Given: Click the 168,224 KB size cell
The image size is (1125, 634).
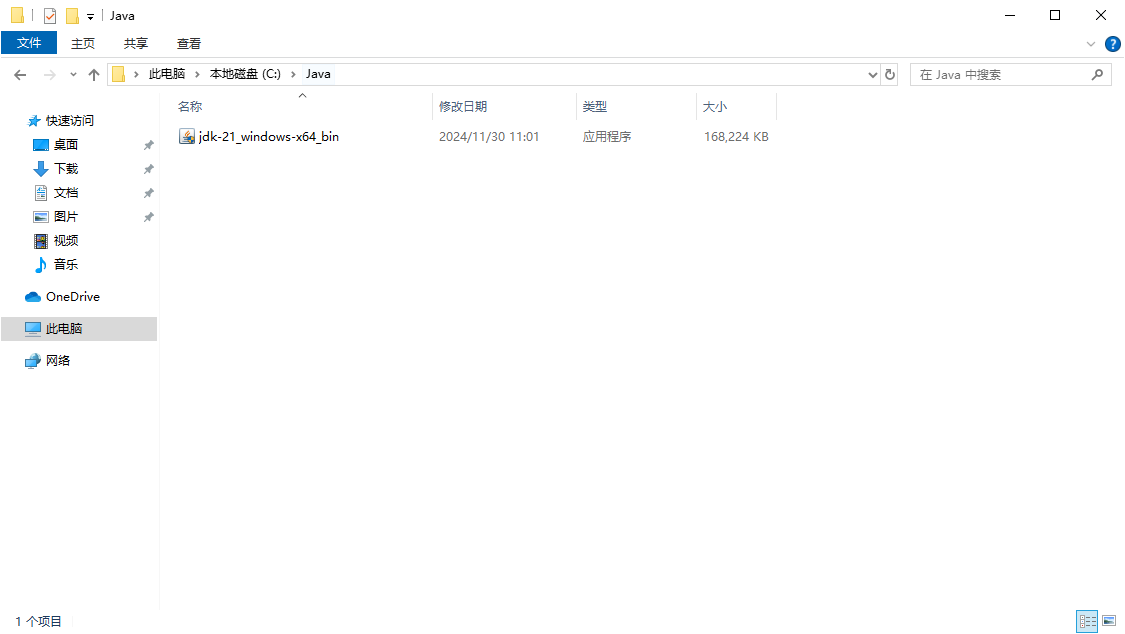Looking at the screenshot, I should click(x=736, y=136).
